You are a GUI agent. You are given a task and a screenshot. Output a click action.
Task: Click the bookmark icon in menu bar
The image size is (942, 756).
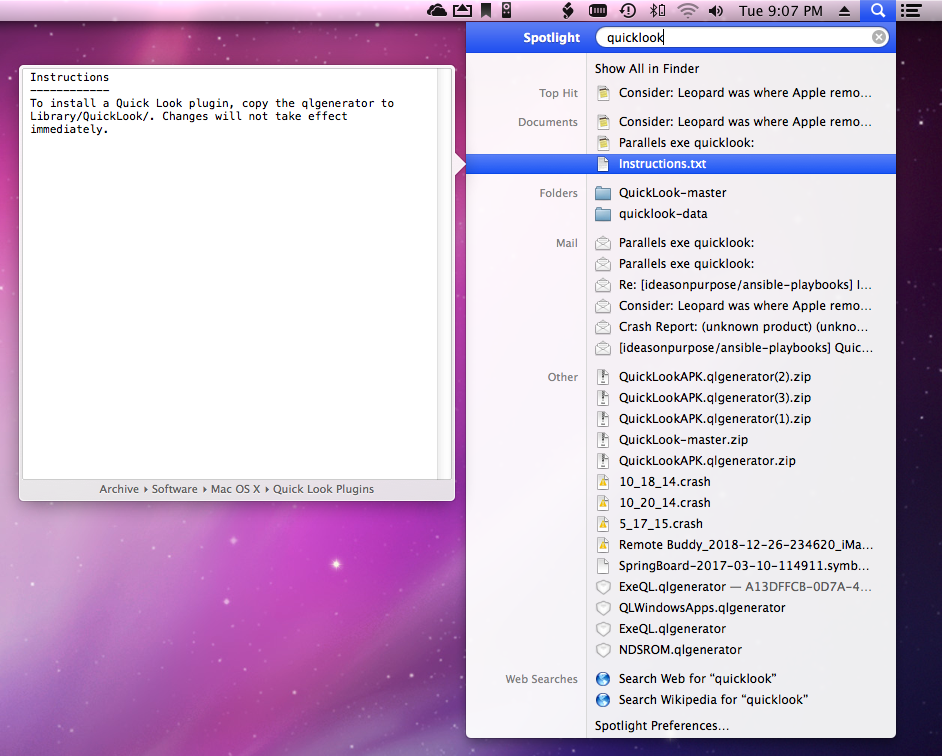click(485, 10)
